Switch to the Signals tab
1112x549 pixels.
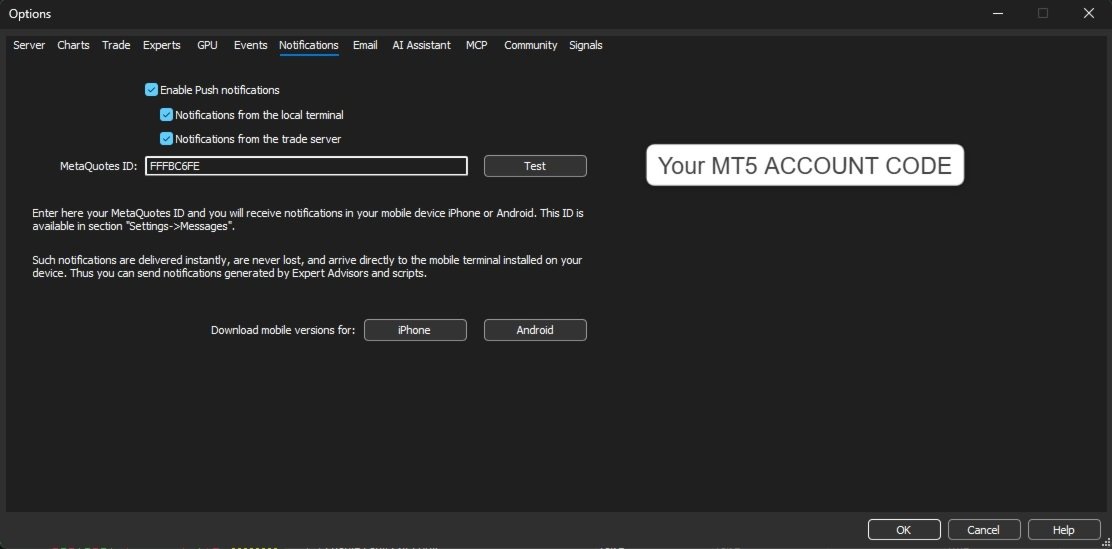pyautogui.click(x=586, y=45)
